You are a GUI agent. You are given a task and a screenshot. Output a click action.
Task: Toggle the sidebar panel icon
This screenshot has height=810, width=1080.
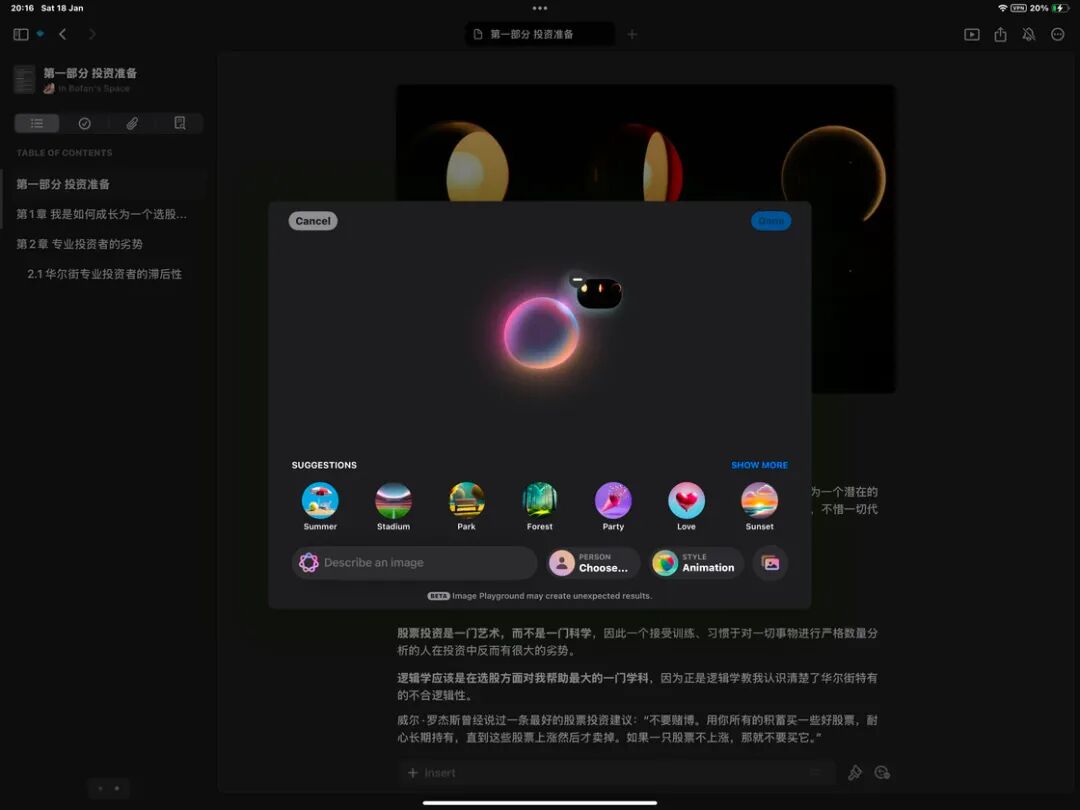click(x=21, y=34)
